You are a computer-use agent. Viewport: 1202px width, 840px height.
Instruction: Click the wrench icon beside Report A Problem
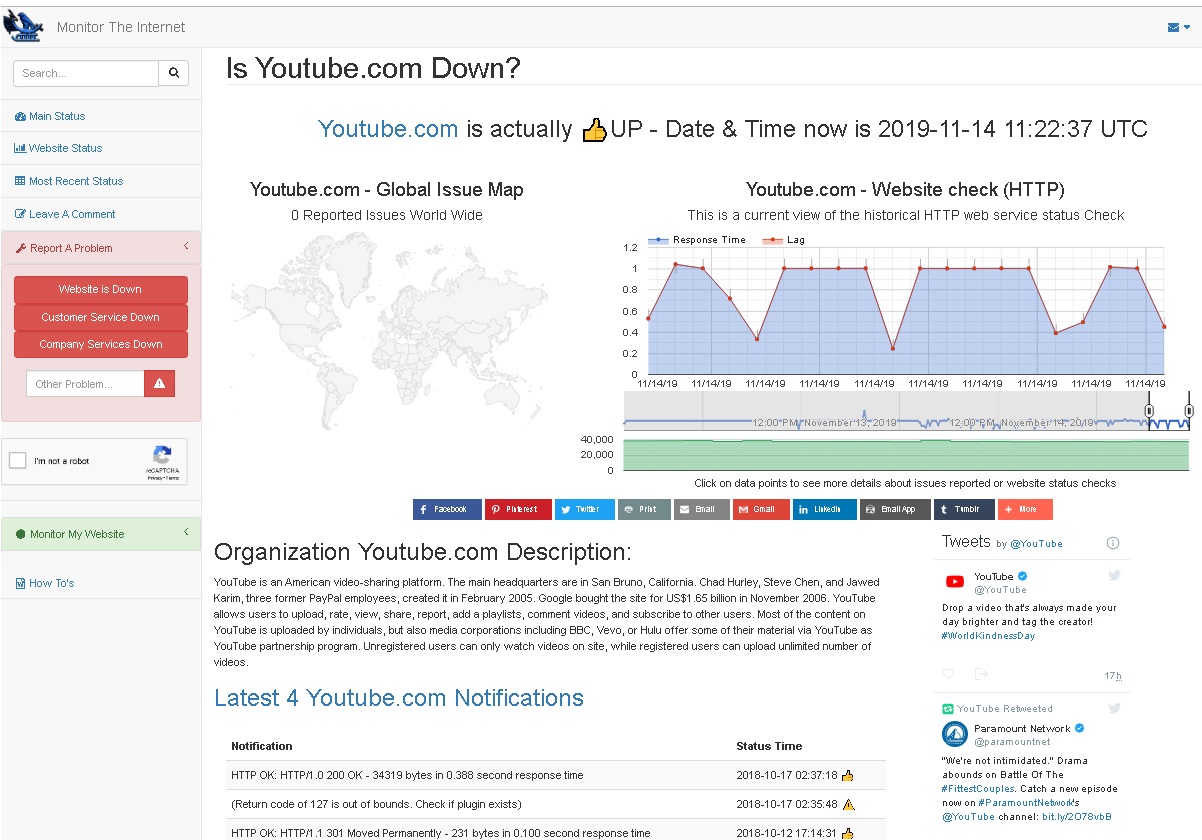21,247
